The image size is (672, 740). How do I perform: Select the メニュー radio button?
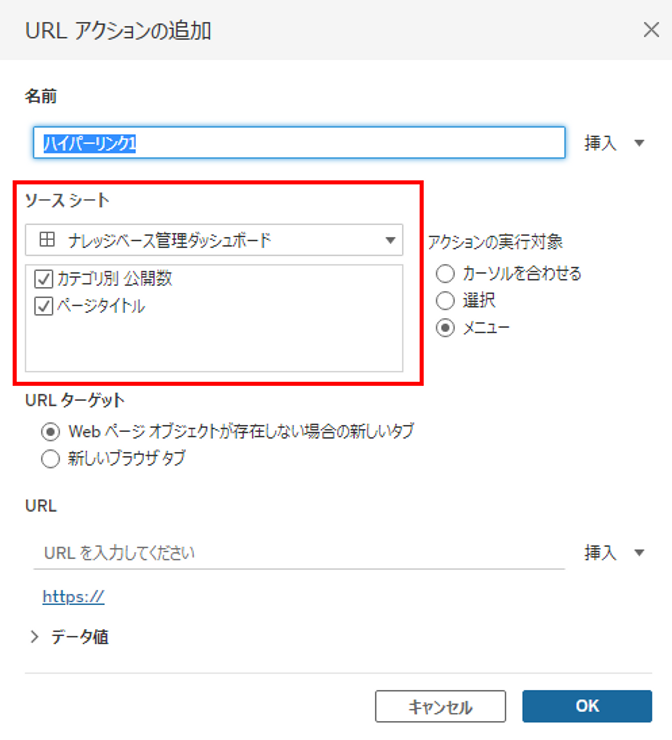pos(445,328)
